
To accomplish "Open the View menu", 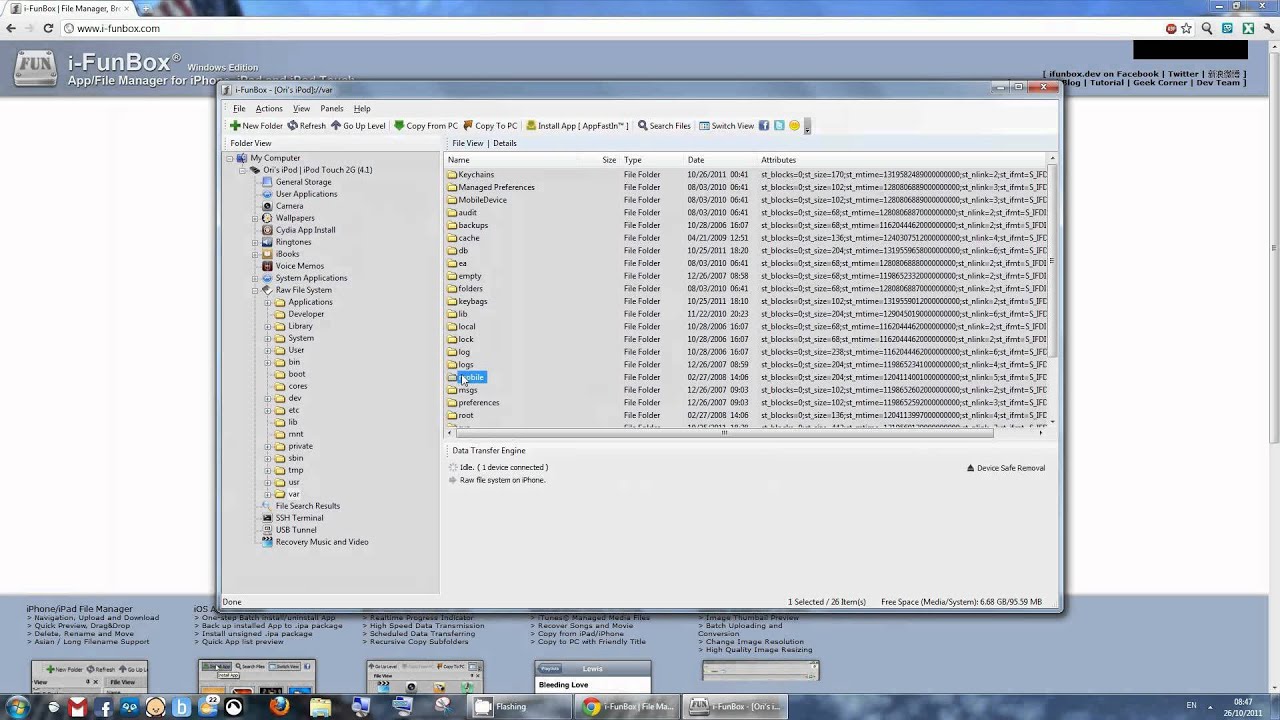I will tap(301, 108).
